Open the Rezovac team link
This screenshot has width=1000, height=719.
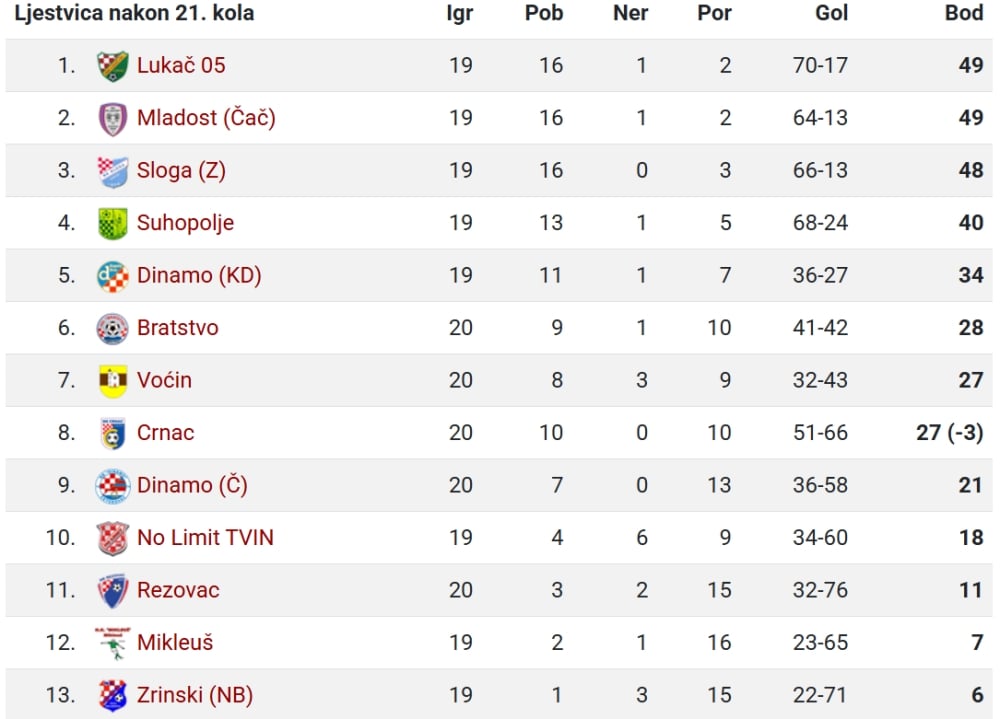(179, 589)
